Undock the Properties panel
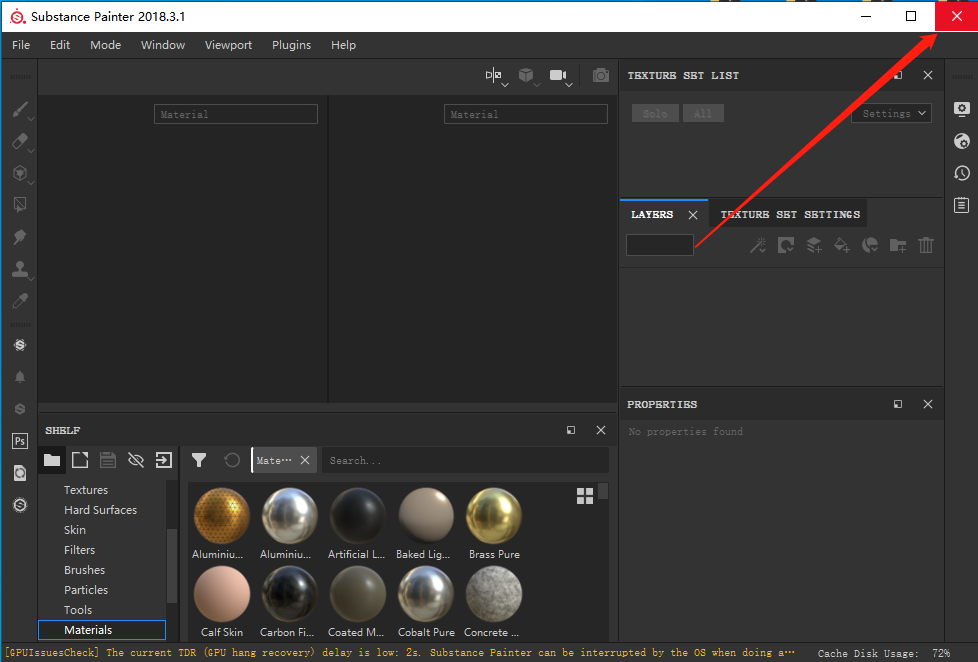The height and width of the screenshot is (662, 978). 898,404
